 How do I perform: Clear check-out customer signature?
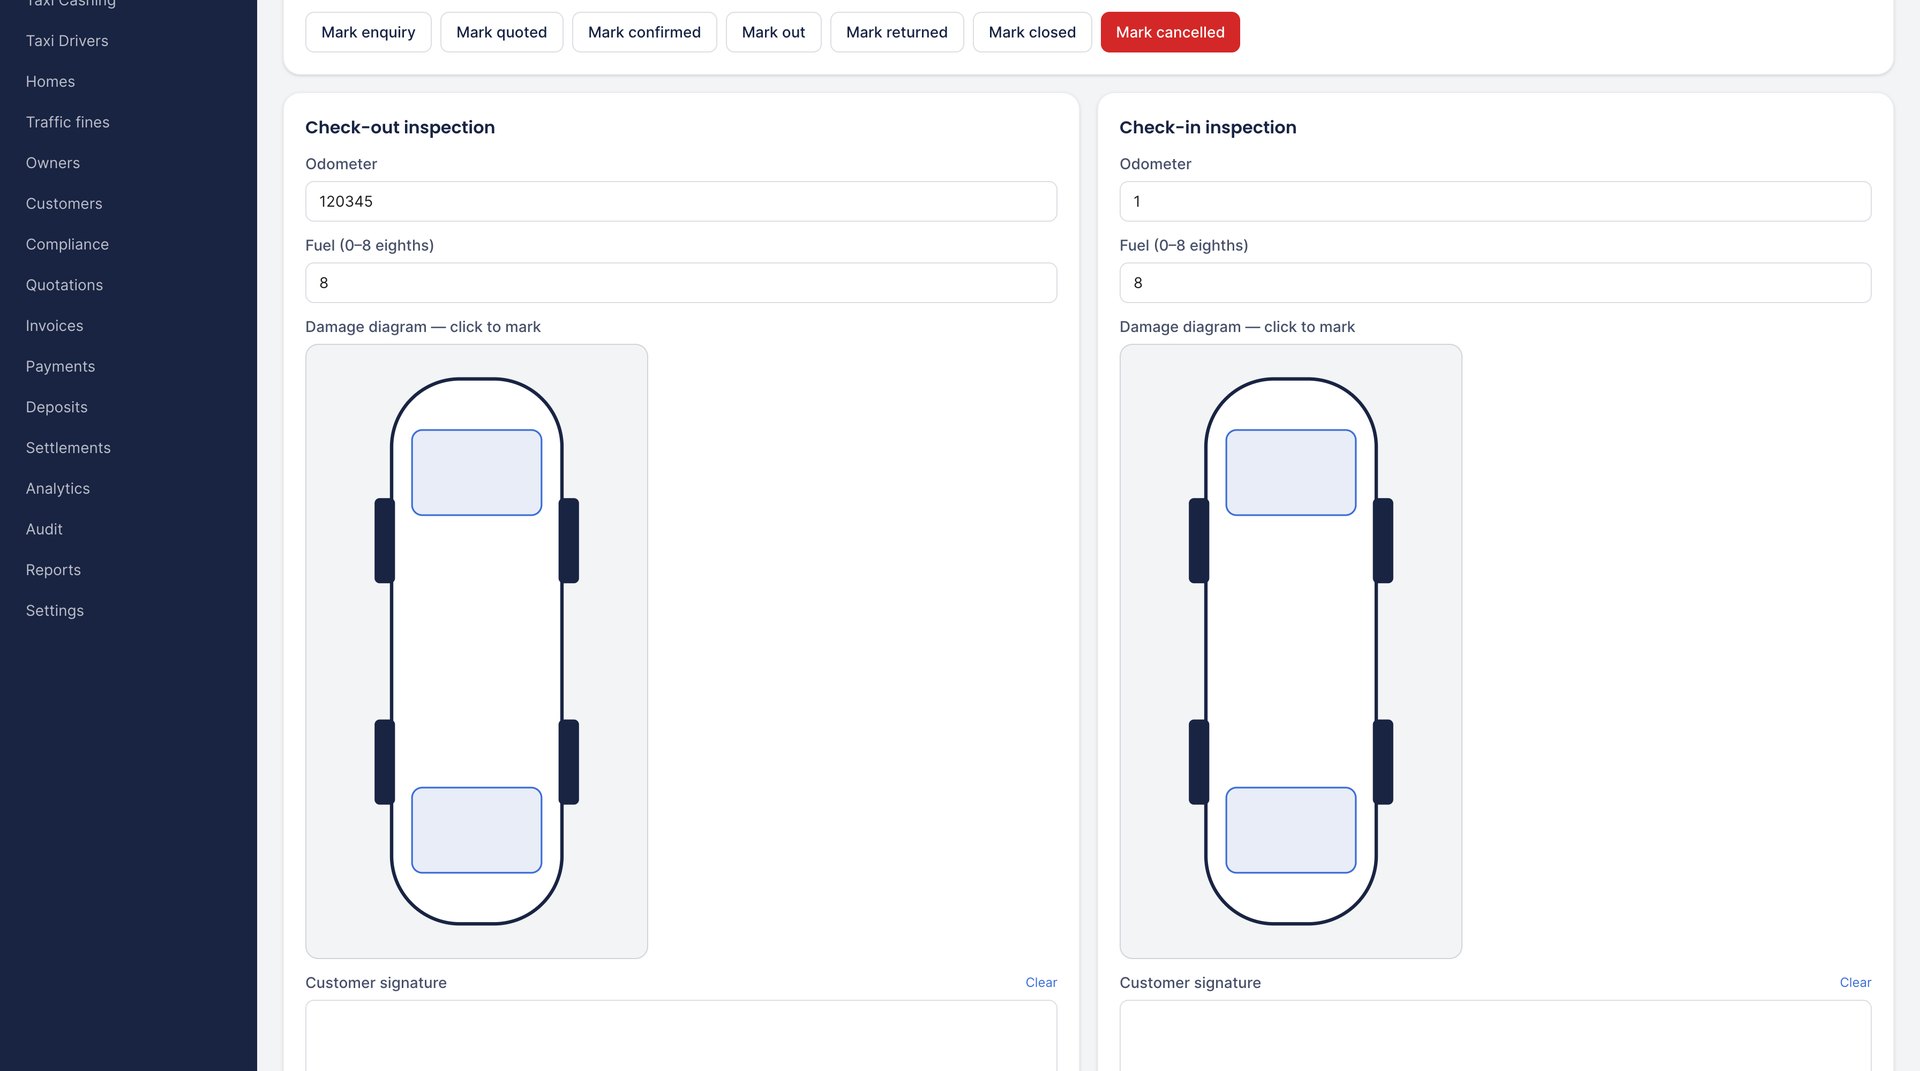pyautogui.click(x=1041, y=983)
